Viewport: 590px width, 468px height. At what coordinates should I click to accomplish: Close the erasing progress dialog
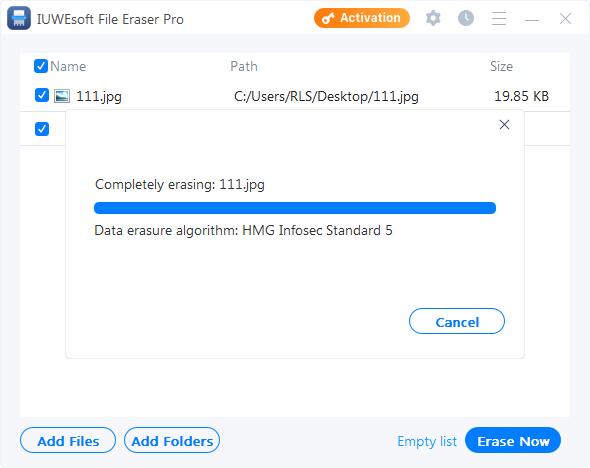click(504, 125)
